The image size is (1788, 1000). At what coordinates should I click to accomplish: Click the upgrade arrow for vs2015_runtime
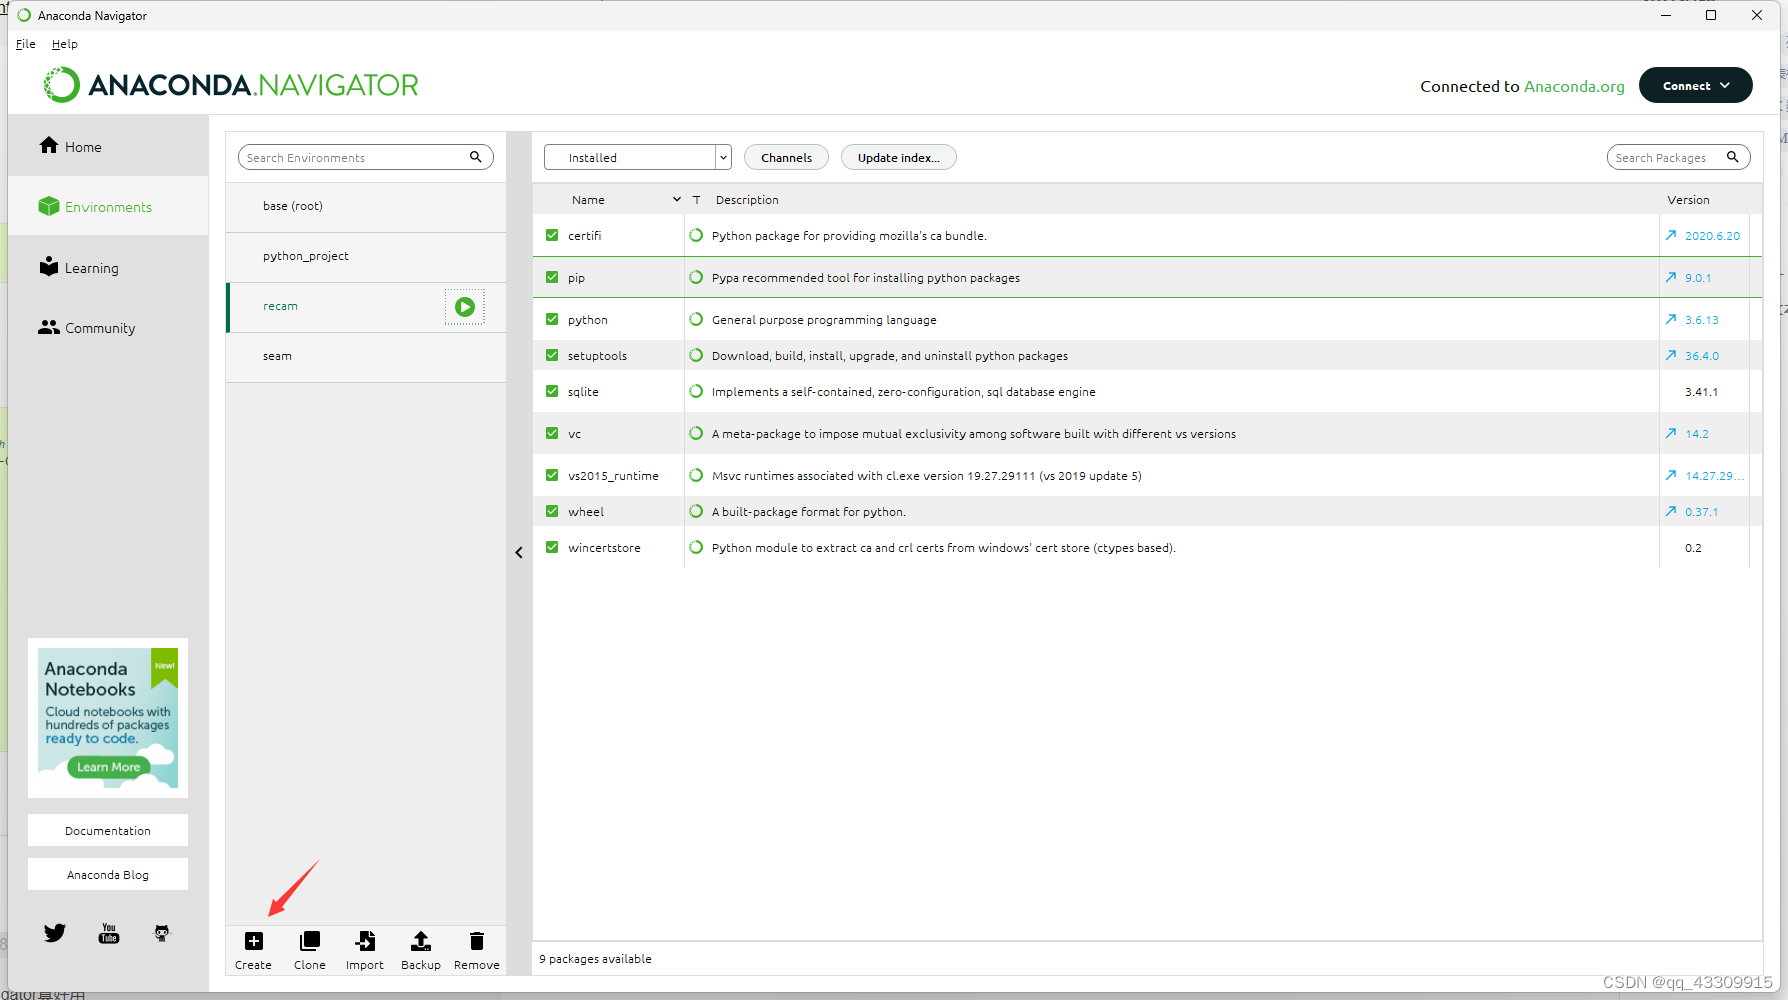(1671, 475)
